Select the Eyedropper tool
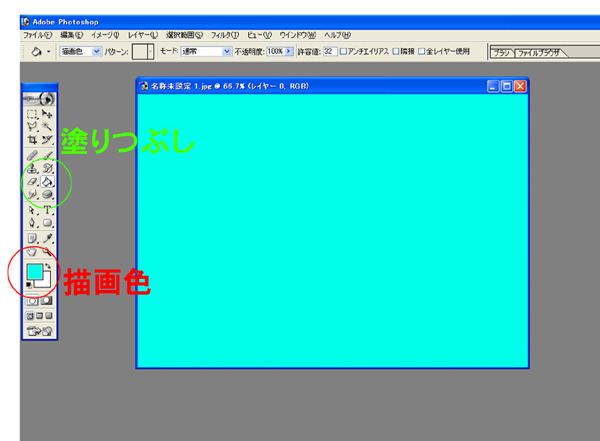Image resolution: width=600 pixels, height=441 pixels. click(x=47, y=238)
